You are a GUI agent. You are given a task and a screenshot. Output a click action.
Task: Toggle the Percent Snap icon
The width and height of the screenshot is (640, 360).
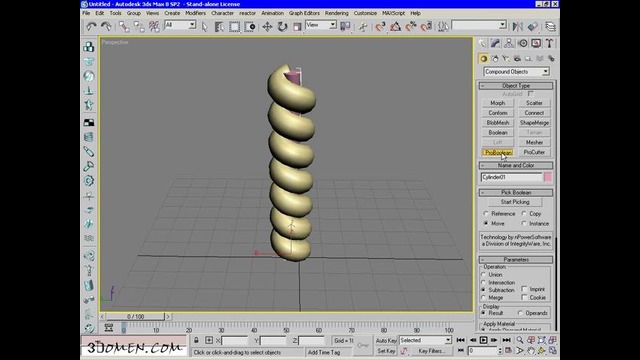[x=411, y=27]
